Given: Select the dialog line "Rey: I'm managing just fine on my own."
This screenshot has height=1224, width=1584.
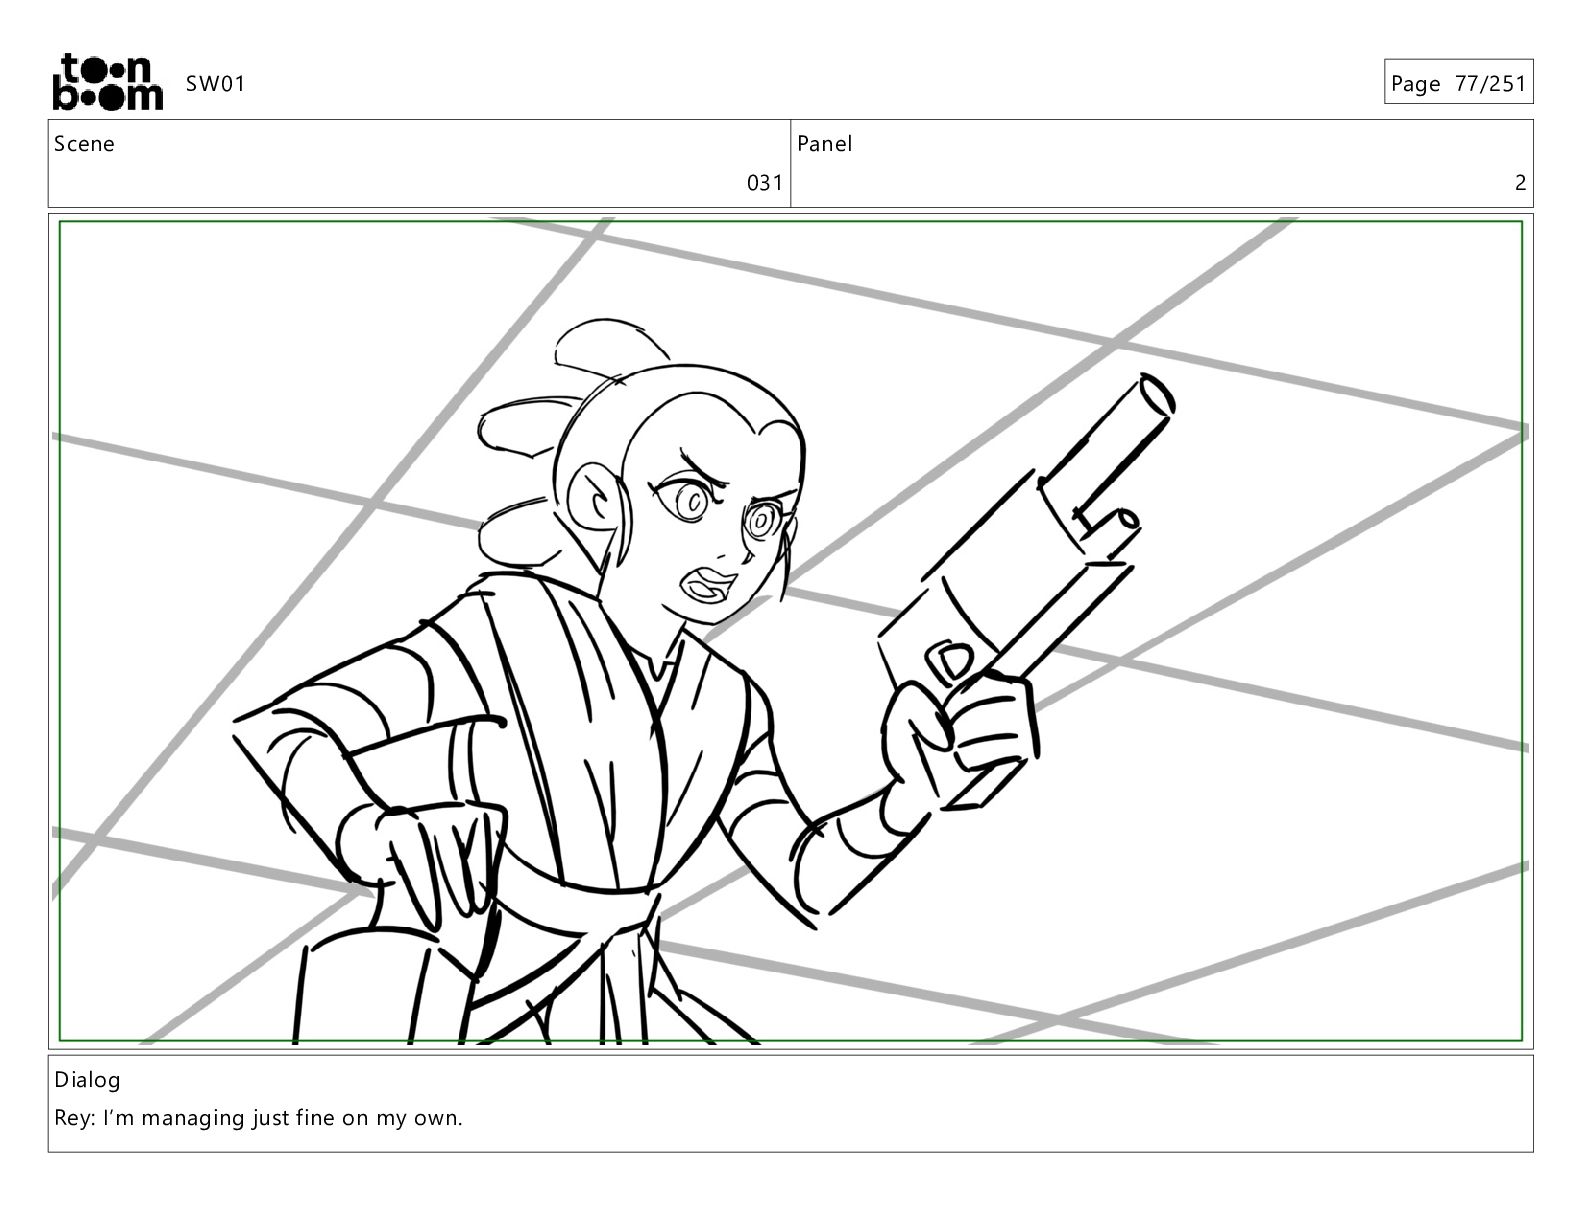Looking at the screenshot, I should 259,1118.
